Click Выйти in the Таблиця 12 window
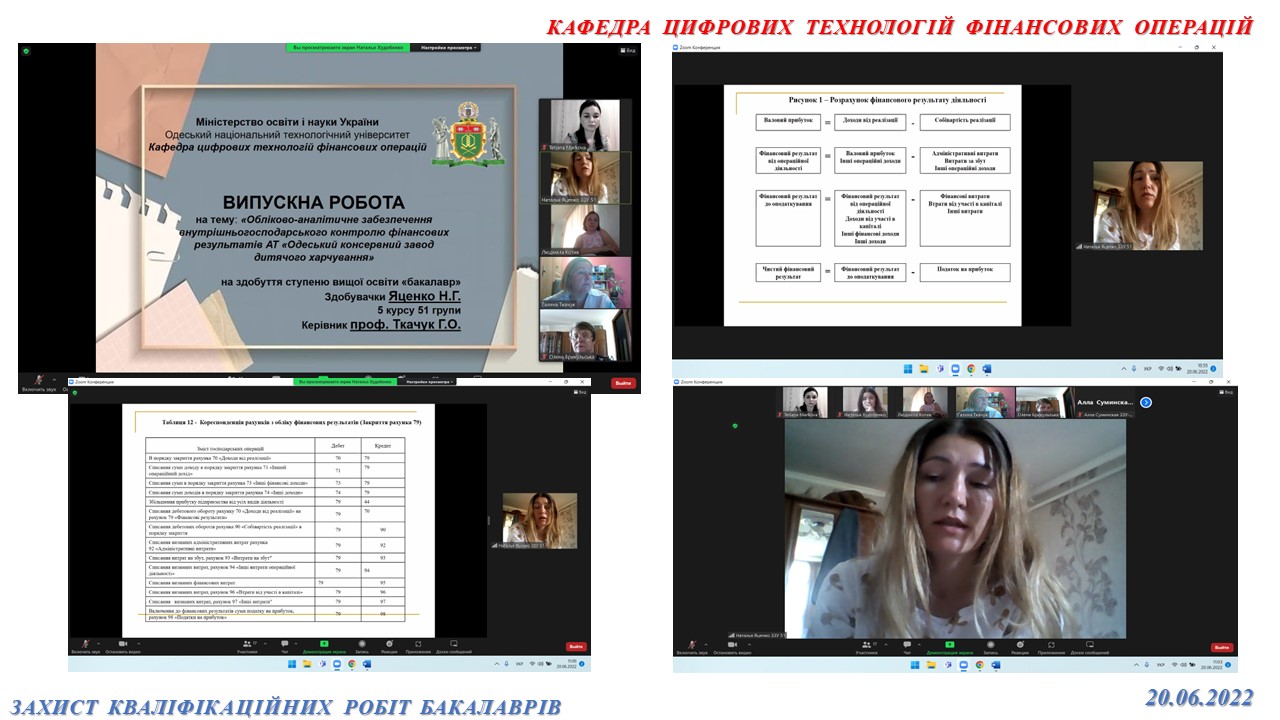 coord(576,646)
